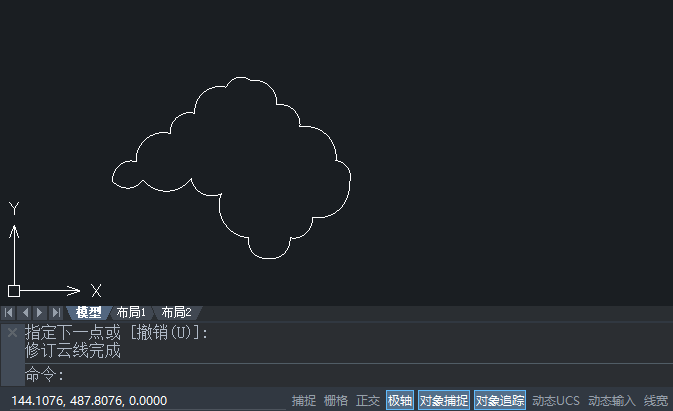This screenshot has width=673, height=411.
Task: Switch to the 模型 tab
Action: point(88,313)
